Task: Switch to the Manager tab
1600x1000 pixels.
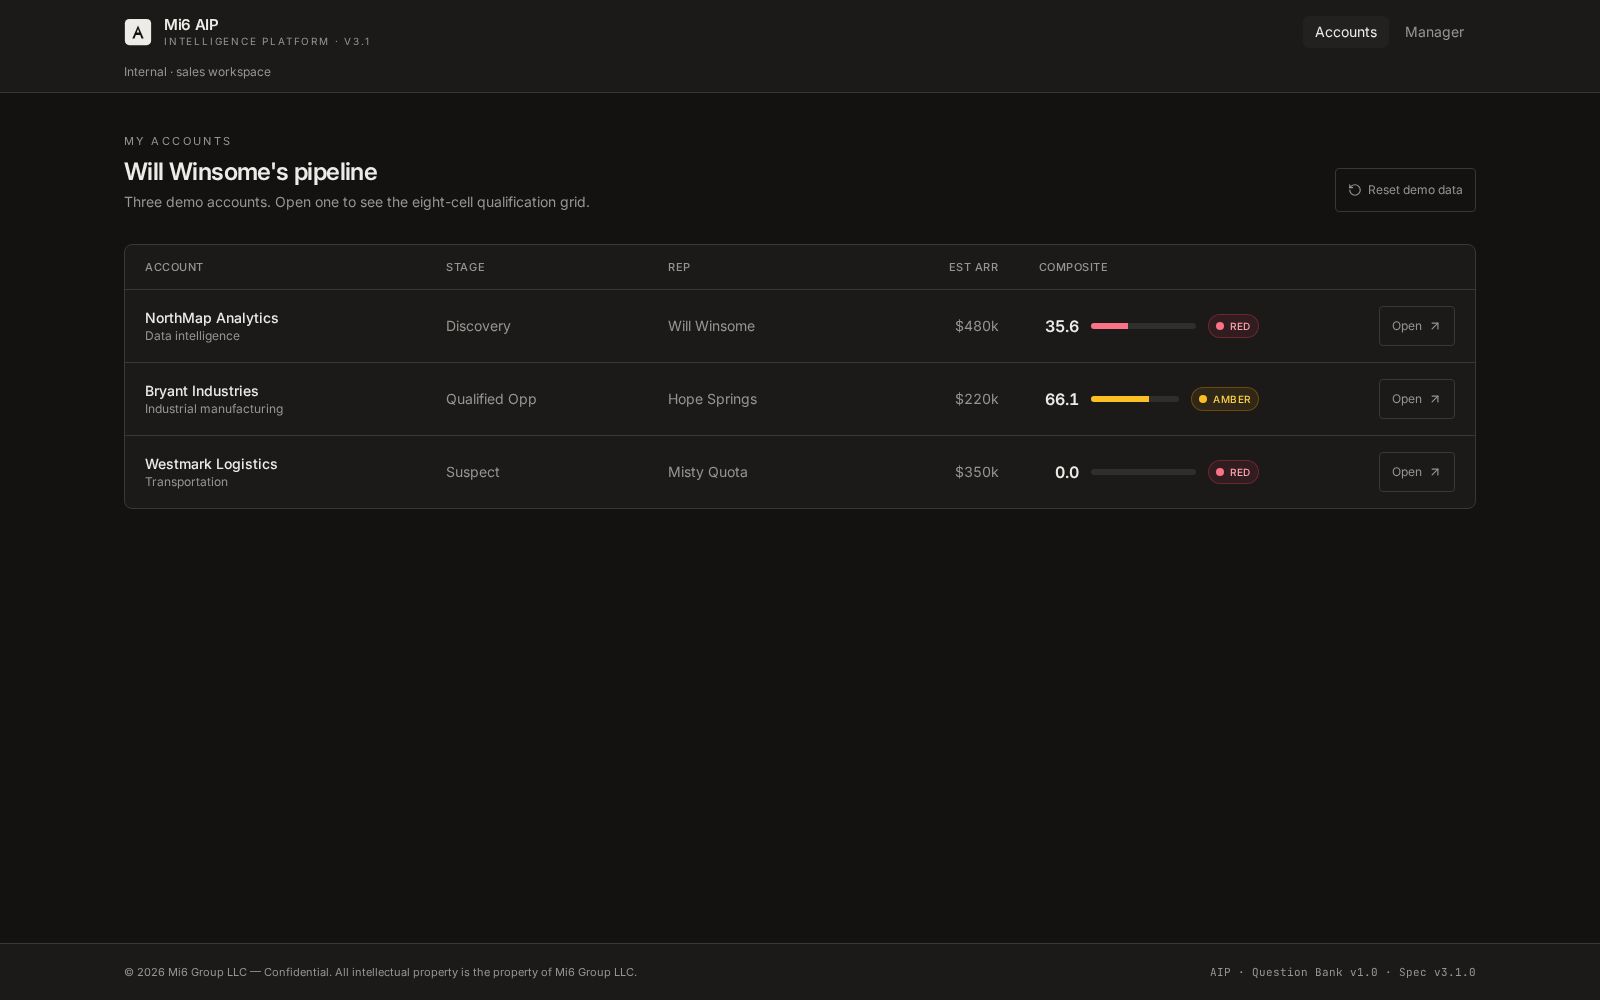Action: [x=1433, y=32]
